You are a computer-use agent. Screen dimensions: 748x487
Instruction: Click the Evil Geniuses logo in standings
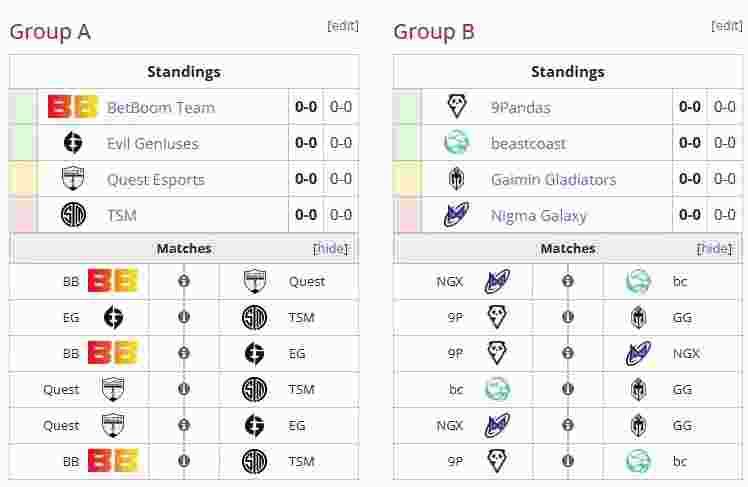[73, 143]
